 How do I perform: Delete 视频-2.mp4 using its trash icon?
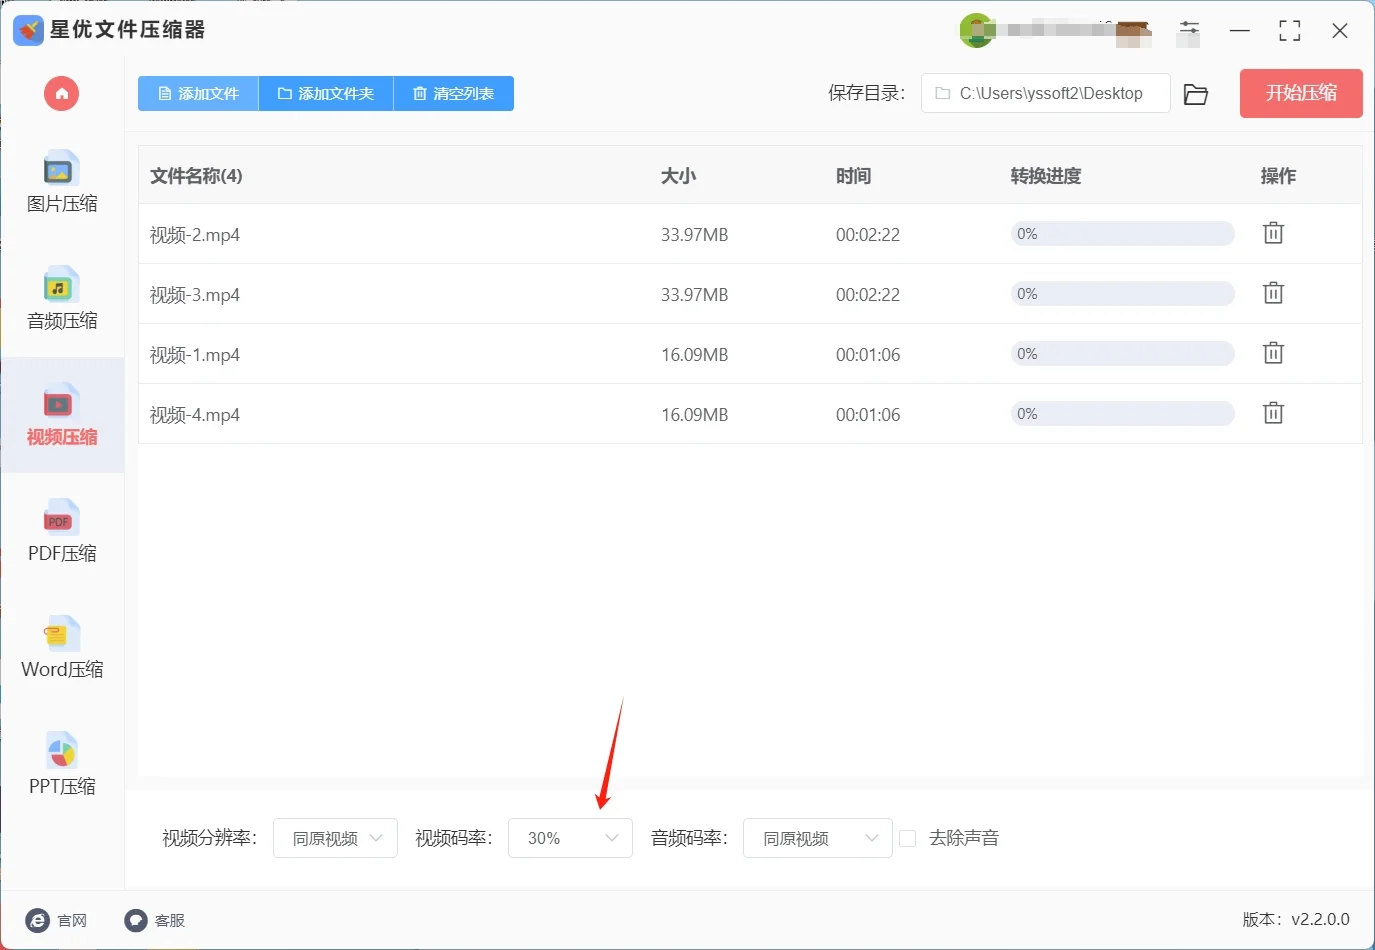coord(1272,233)
